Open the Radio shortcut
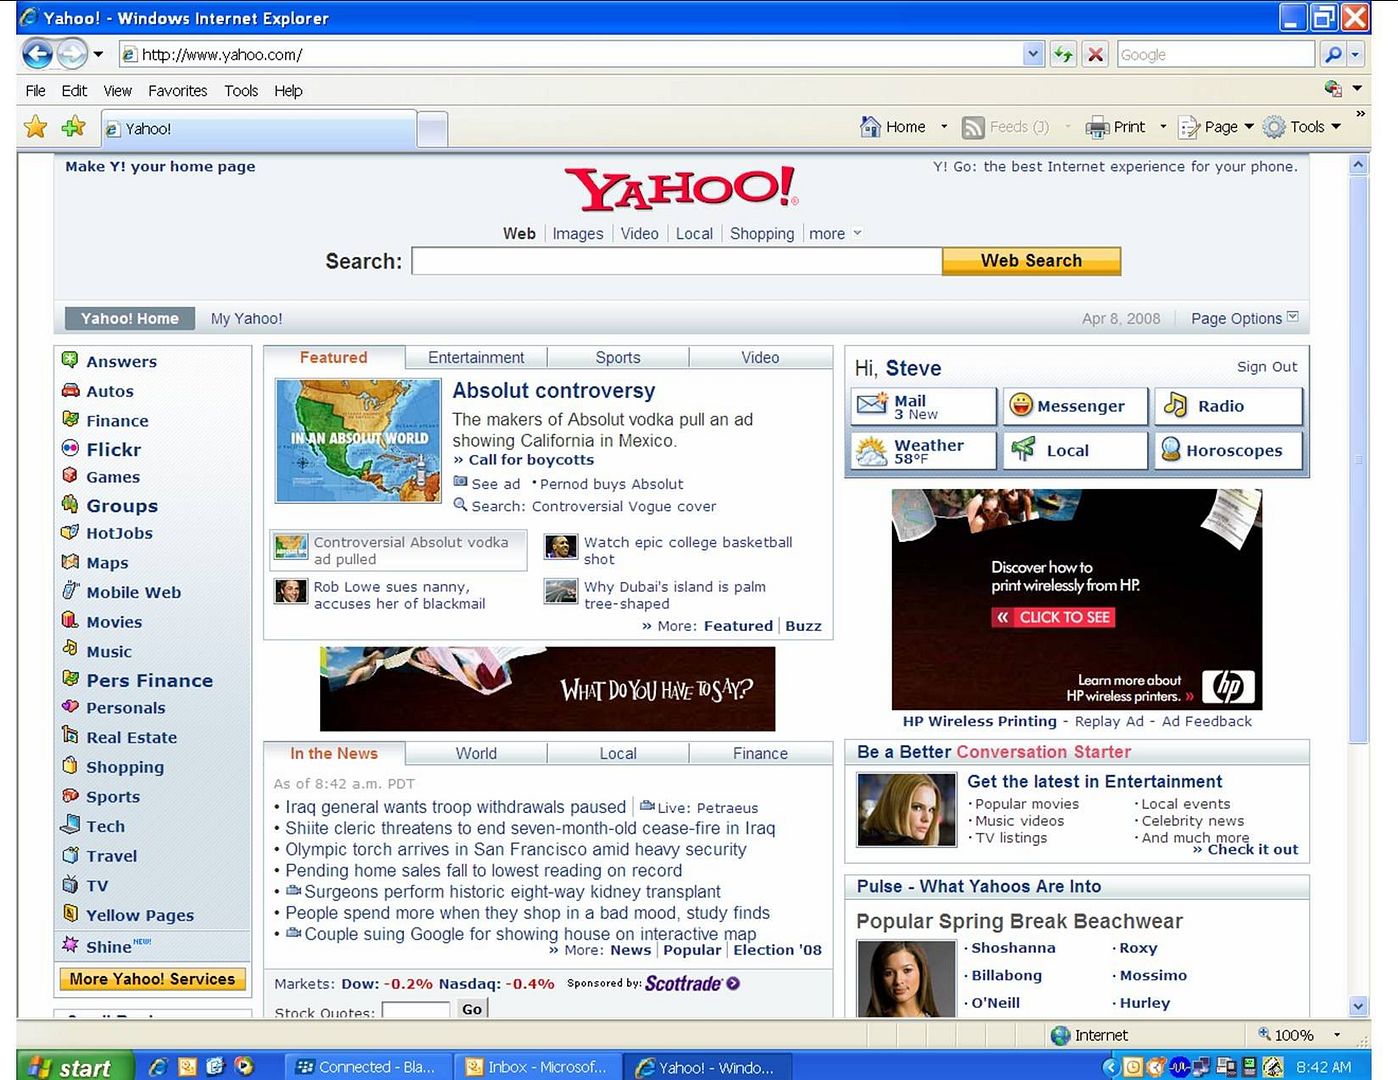The width and height of the screenshot is (1398, 1080). click(x=1229, y=407)
